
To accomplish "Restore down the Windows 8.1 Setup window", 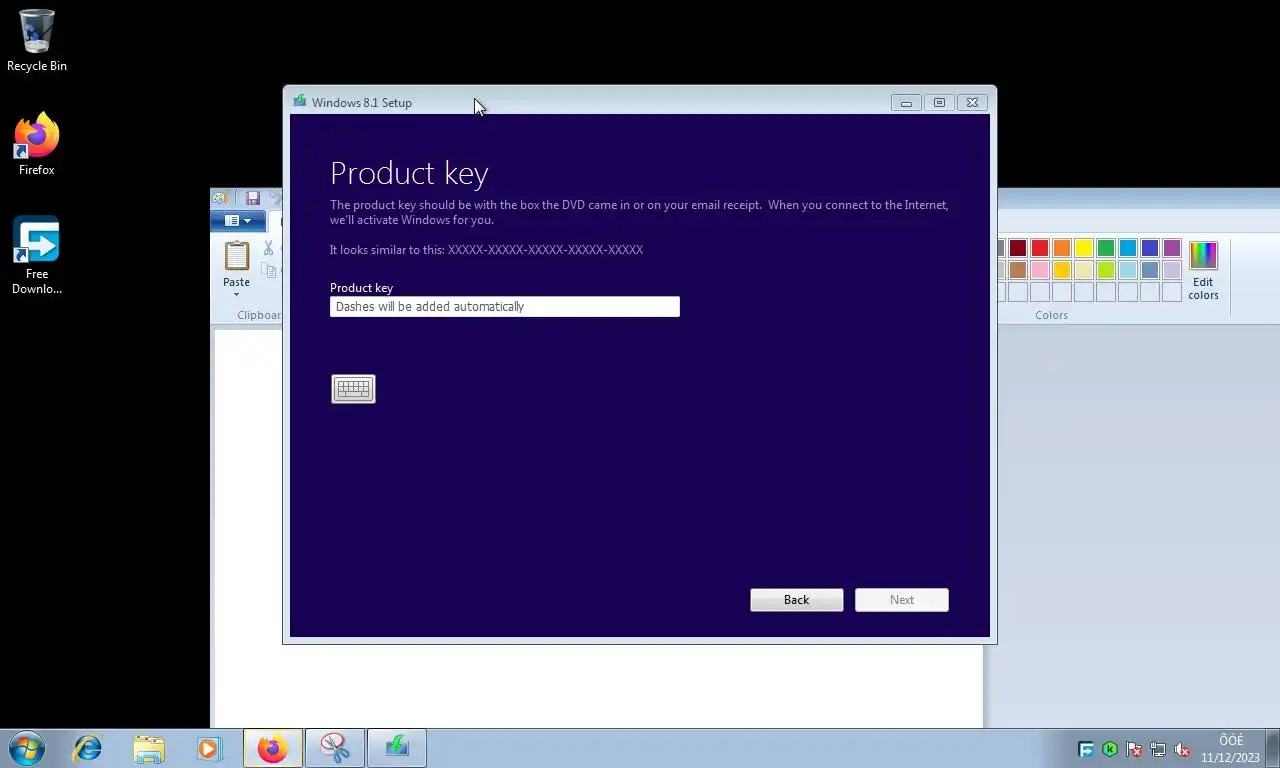I will (939, 103).
